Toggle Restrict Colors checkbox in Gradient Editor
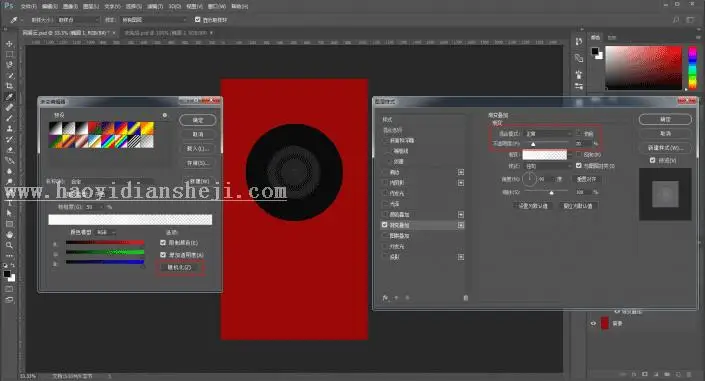The height and width of the screenshot is (381, 705). coord(163,242)
